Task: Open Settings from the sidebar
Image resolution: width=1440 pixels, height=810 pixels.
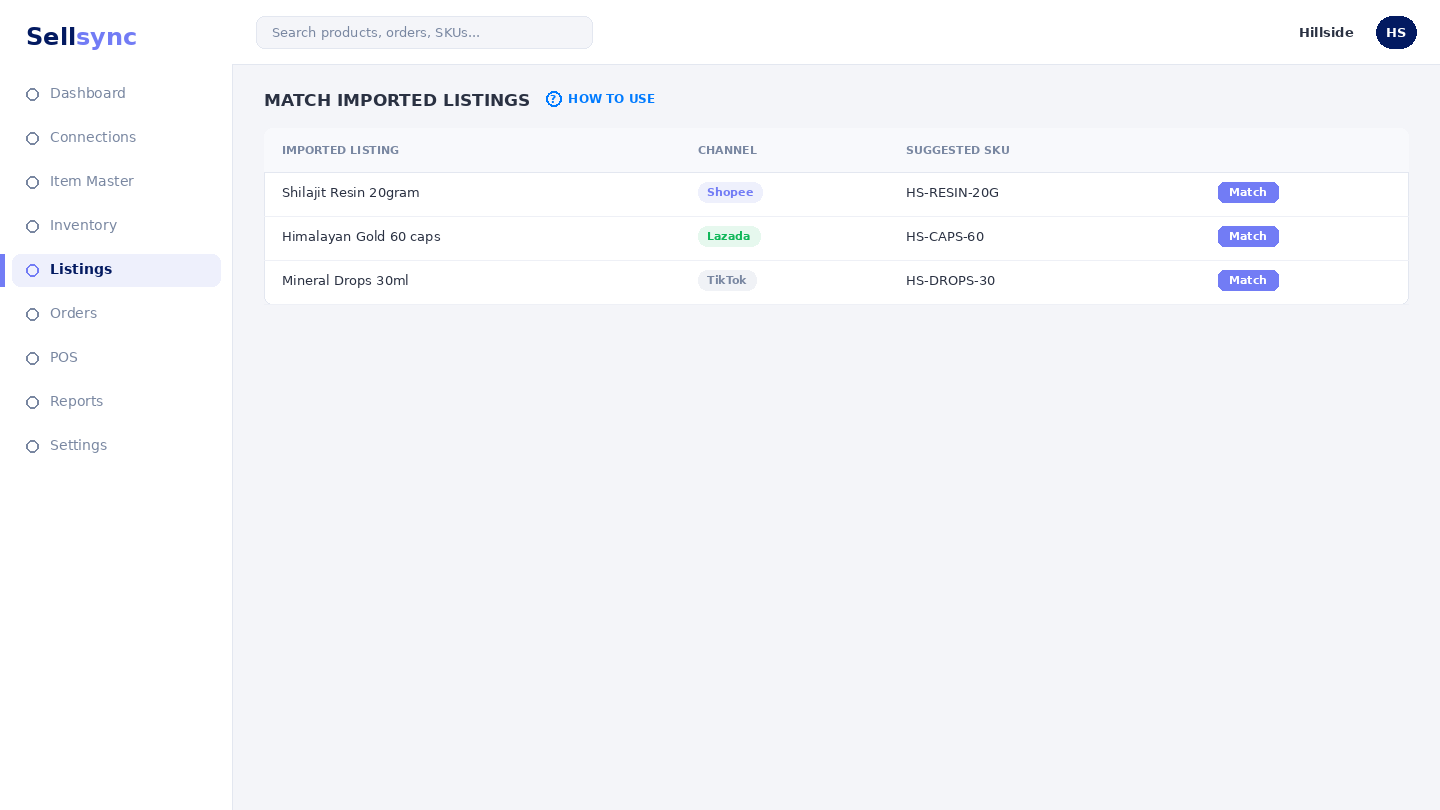Action: pyautogui.click(x=116, y=446)
